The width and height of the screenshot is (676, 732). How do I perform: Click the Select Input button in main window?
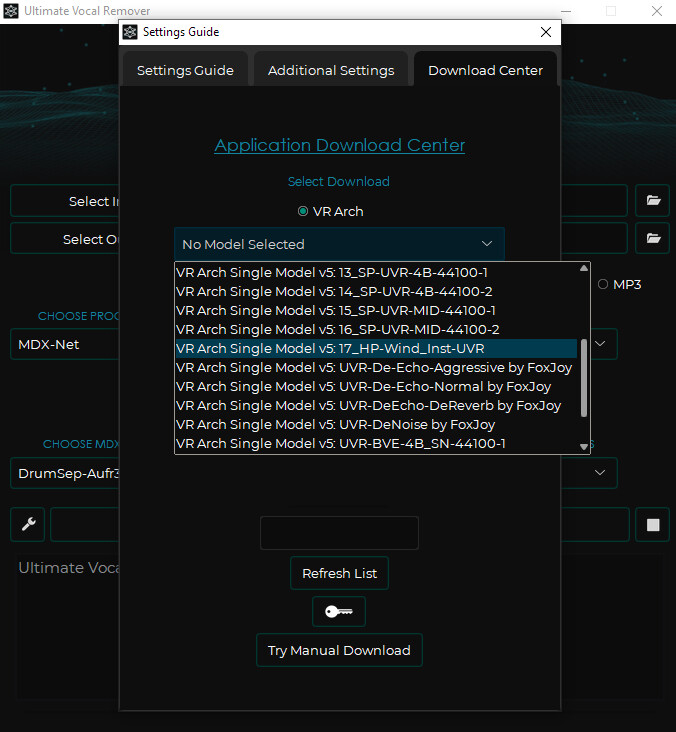[x=64, y=201]
